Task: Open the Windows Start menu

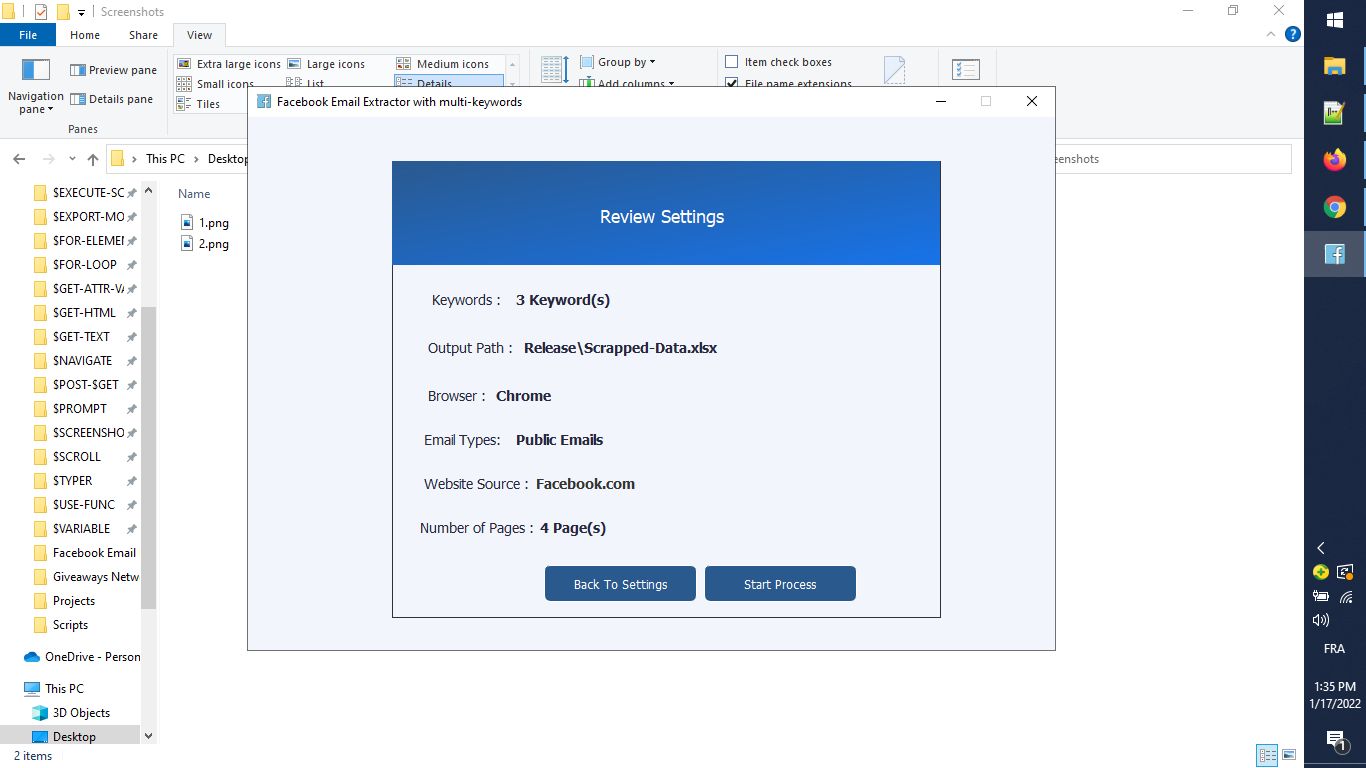Action: tap(1335, 20)
